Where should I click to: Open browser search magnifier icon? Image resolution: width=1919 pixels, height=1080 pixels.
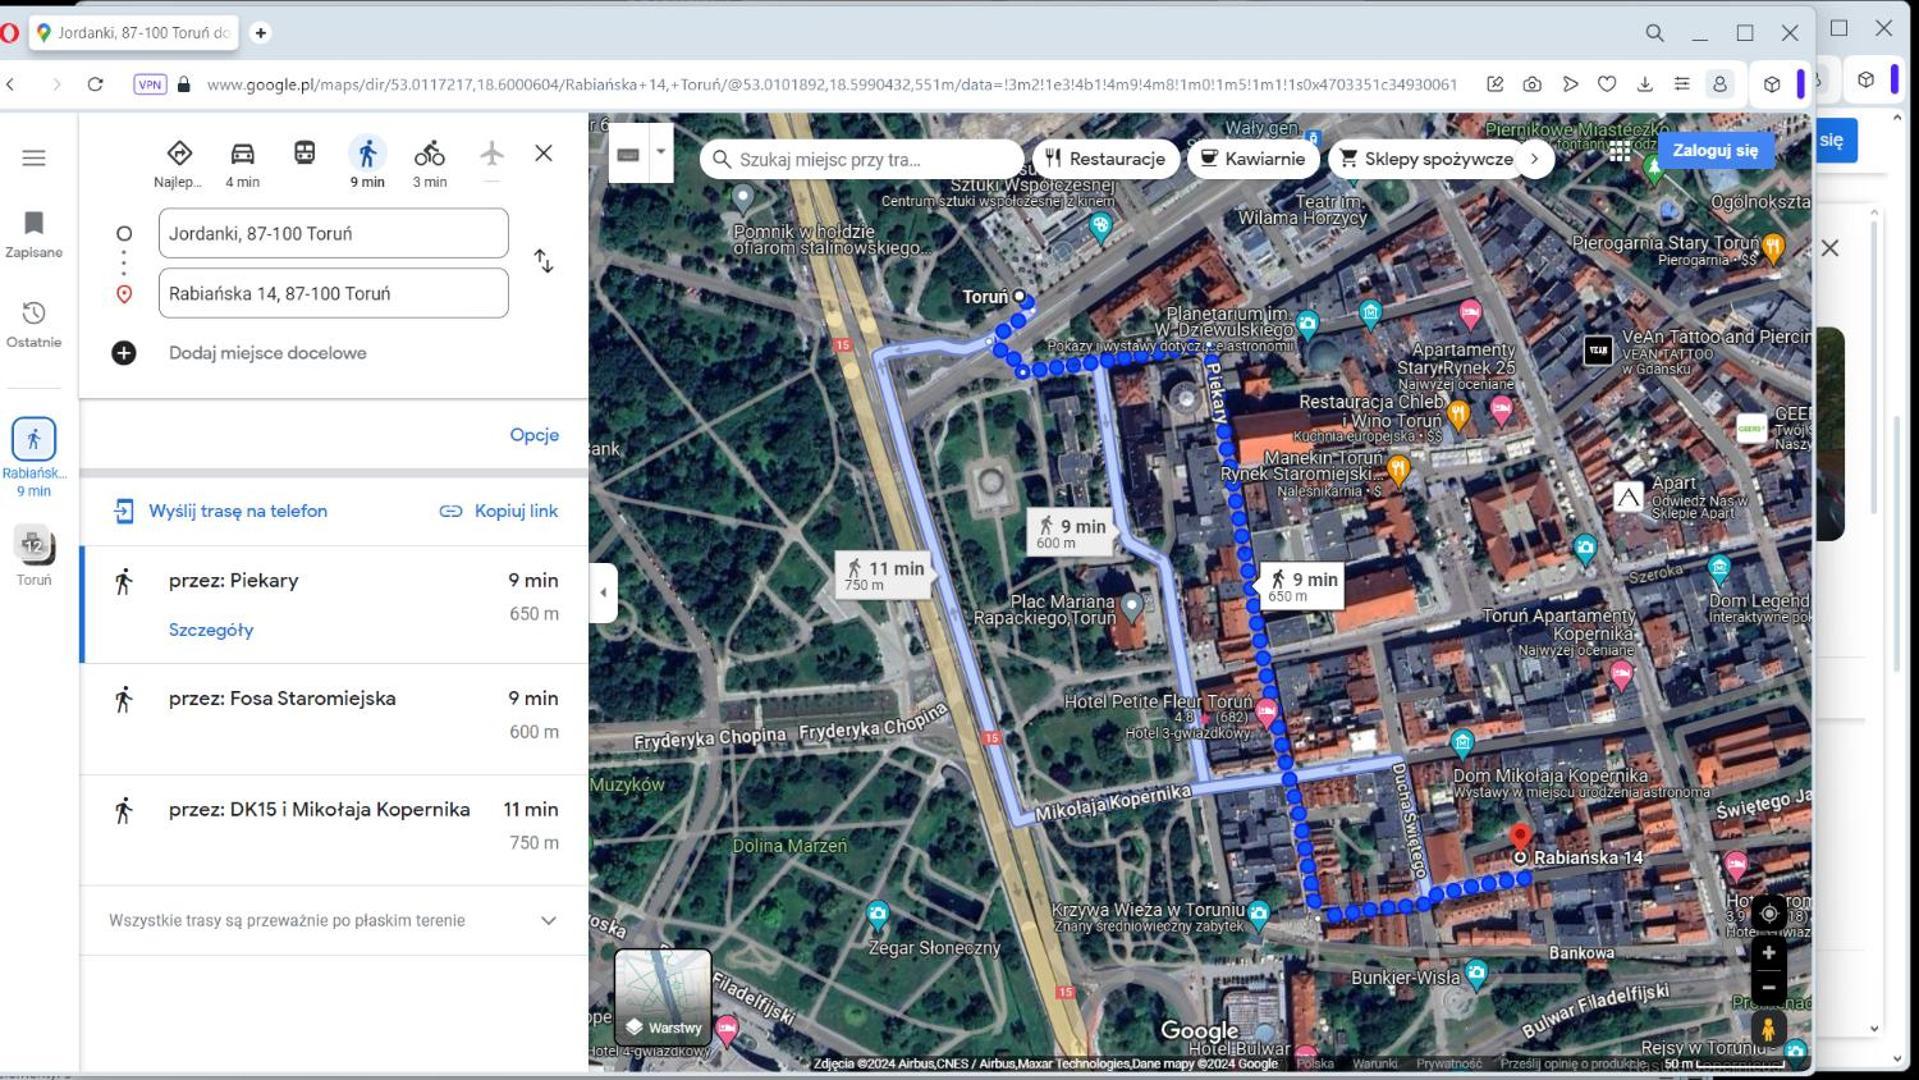tap(1654, 33)
